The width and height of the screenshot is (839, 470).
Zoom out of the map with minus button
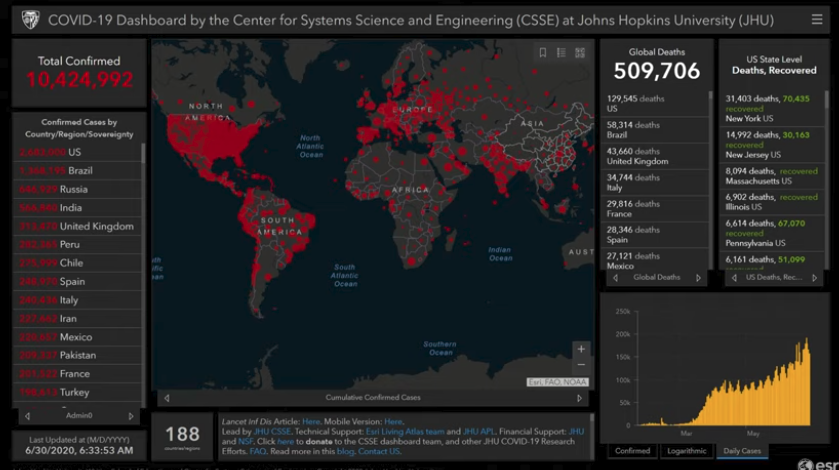(581, 365)
